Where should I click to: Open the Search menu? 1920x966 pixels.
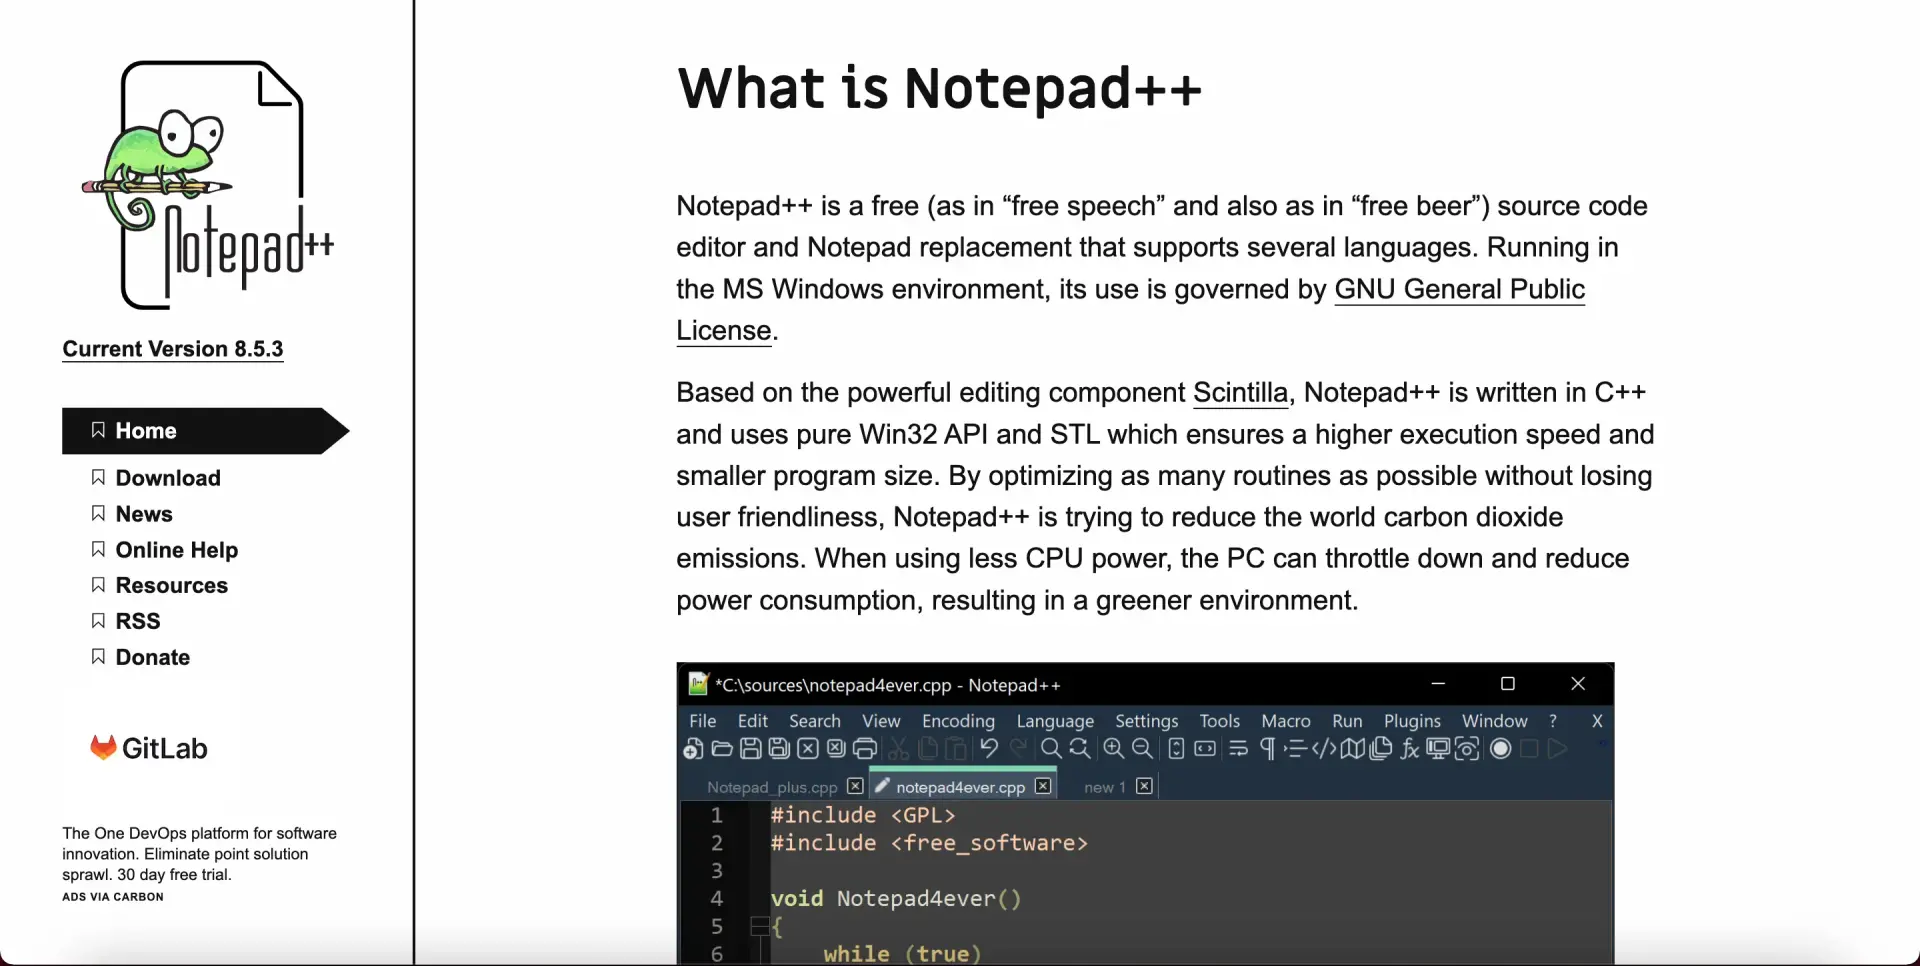click(815, 721)
